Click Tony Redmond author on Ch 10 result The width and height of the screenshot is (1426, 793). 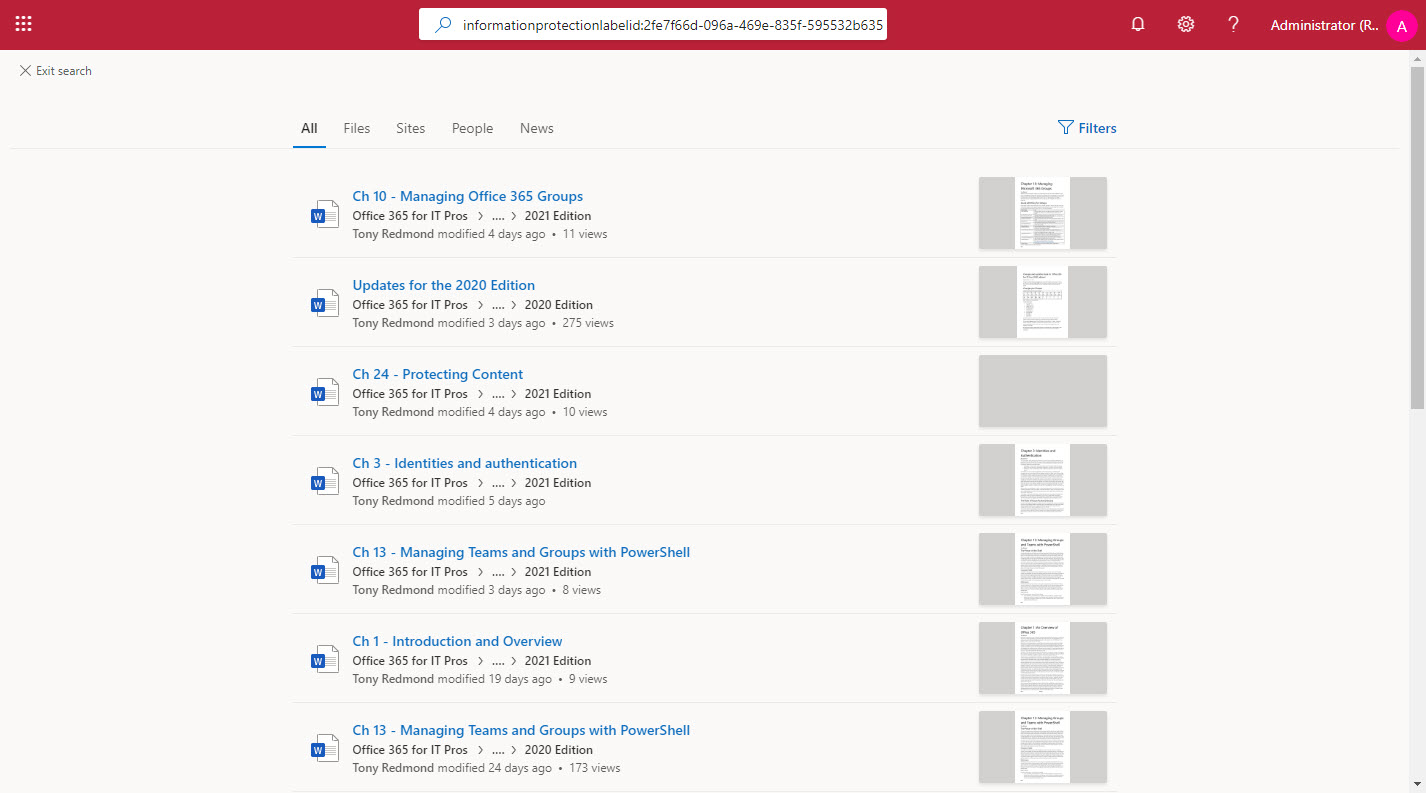coord(393,234)
